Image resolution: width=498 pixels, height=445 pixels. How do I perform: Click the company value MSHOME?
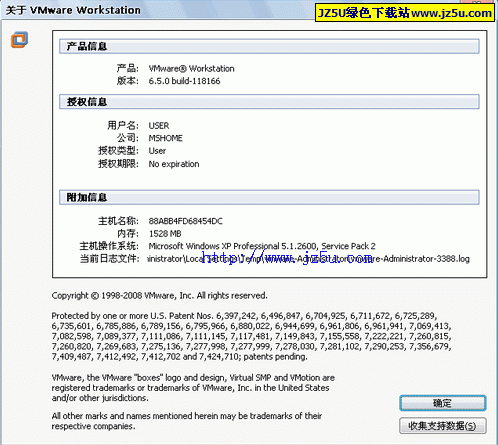(165, 138)
